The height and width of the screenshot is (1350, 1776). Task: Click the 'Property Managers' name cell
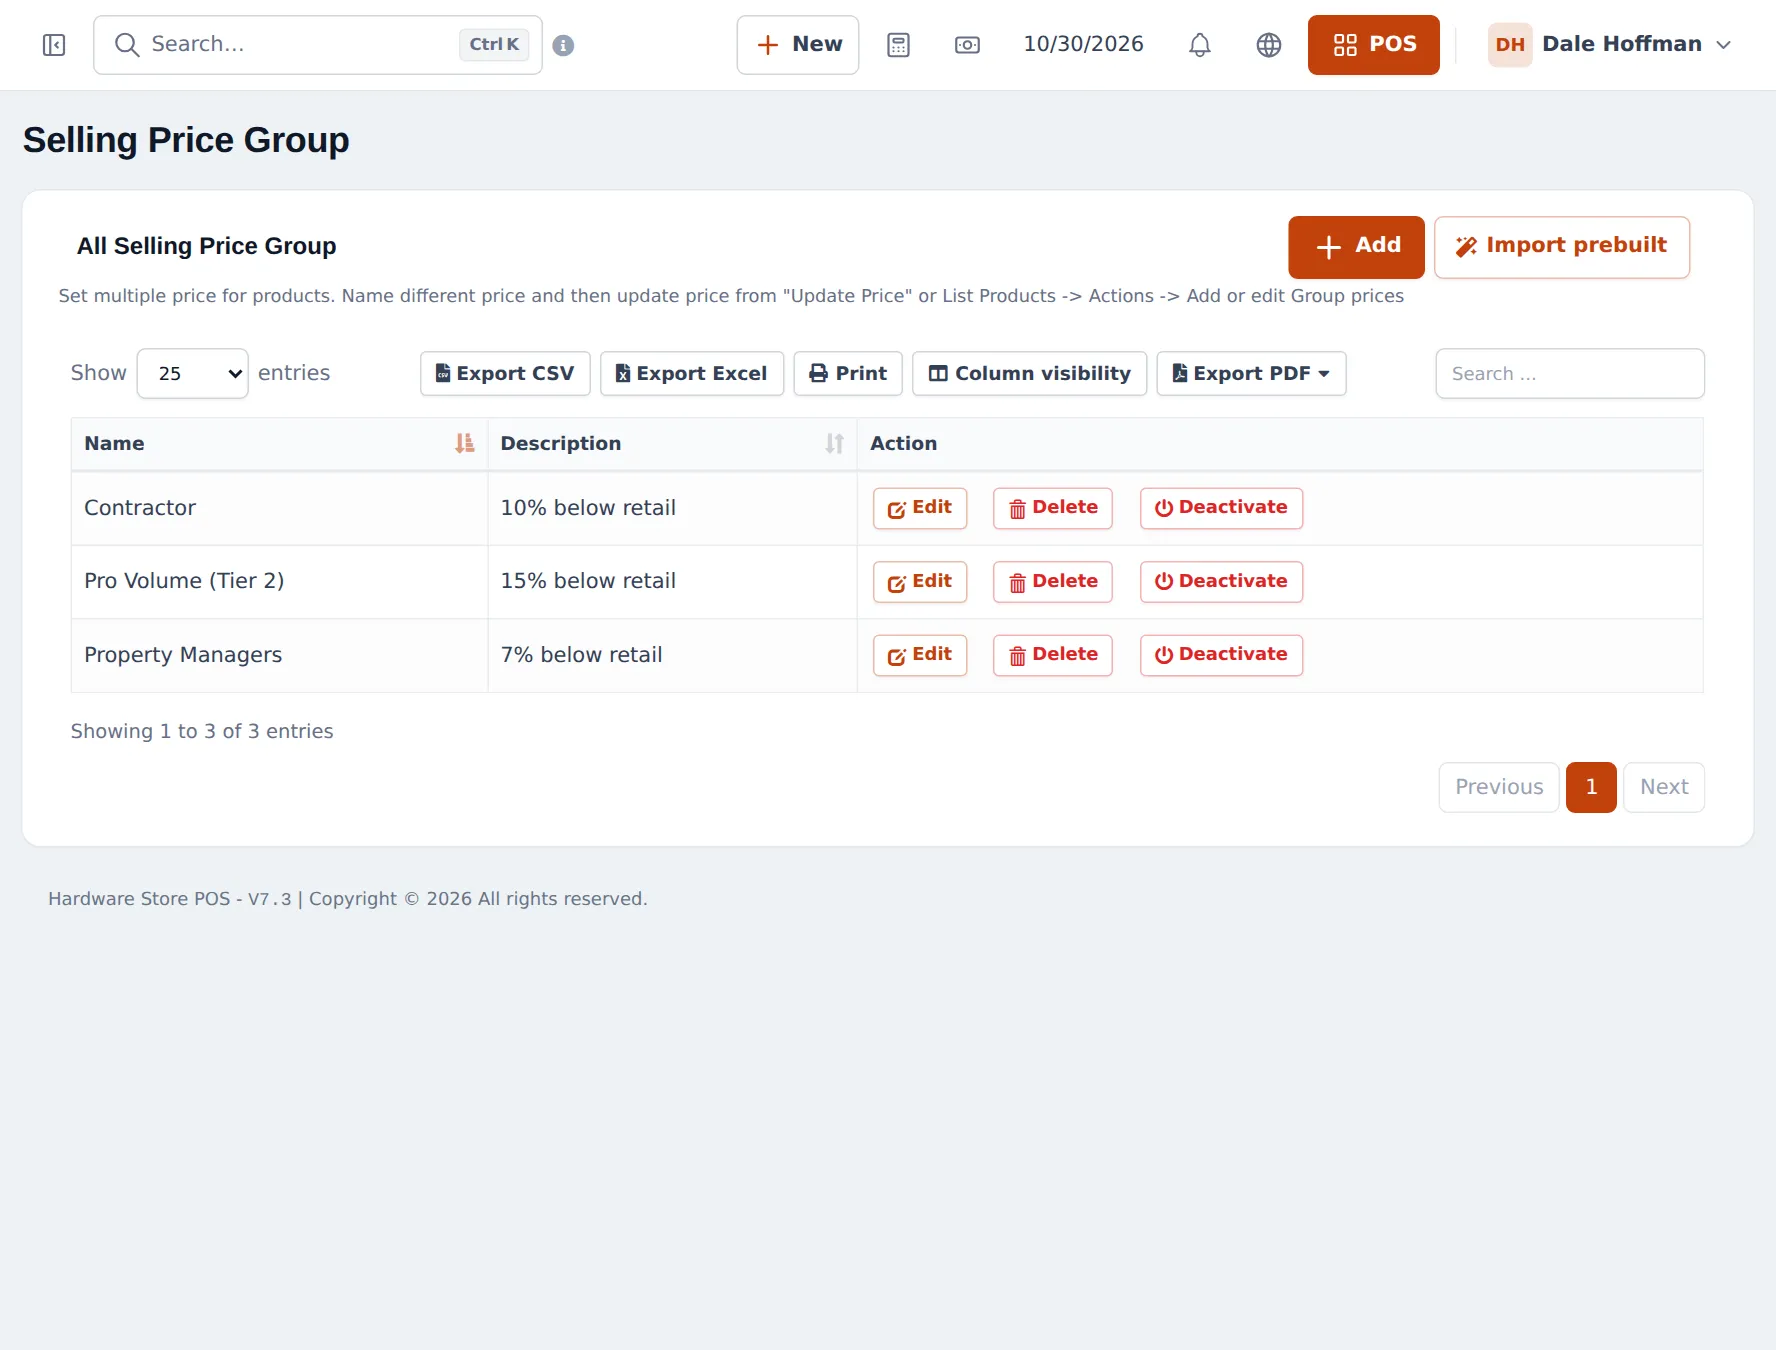pyautogui.click(x=279, y=655)
